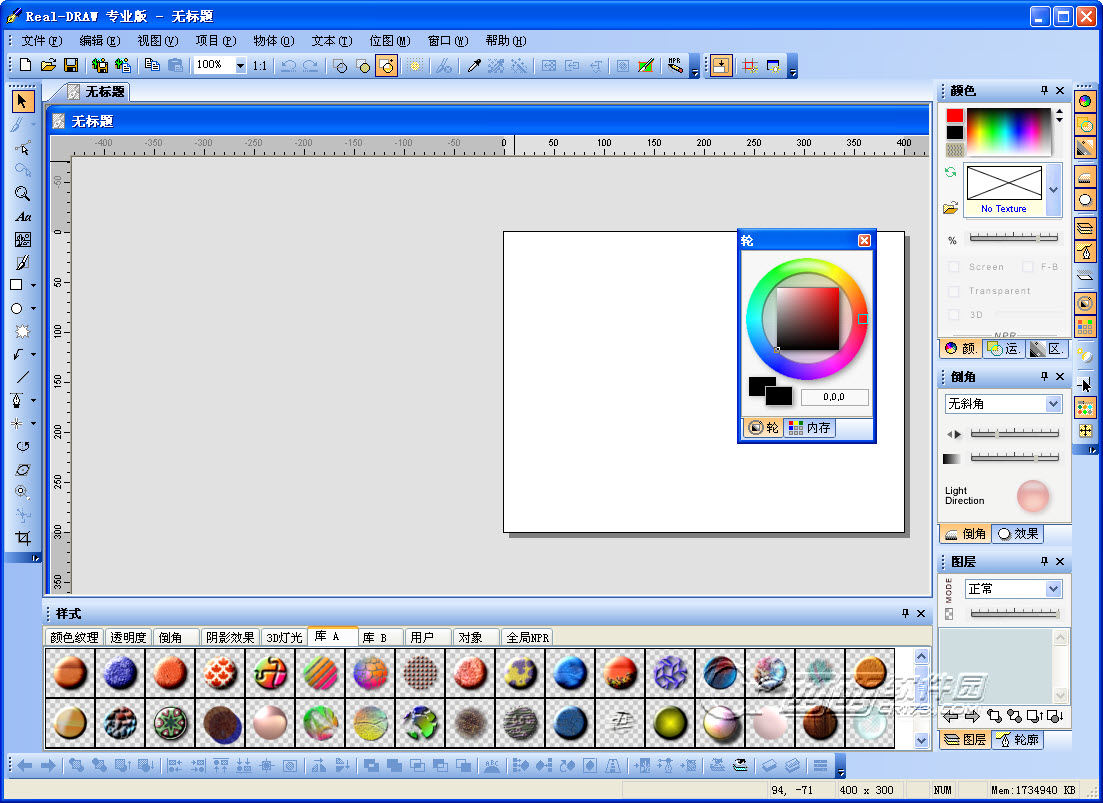Pick the Eyedropper tool on the top toolbar

pyautogui.click(x=473, y=66)
